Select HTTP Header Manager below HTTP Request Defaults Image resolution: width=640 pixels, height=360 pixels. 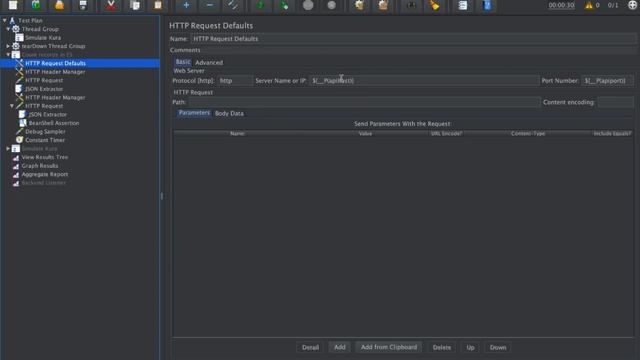(55, 72)
